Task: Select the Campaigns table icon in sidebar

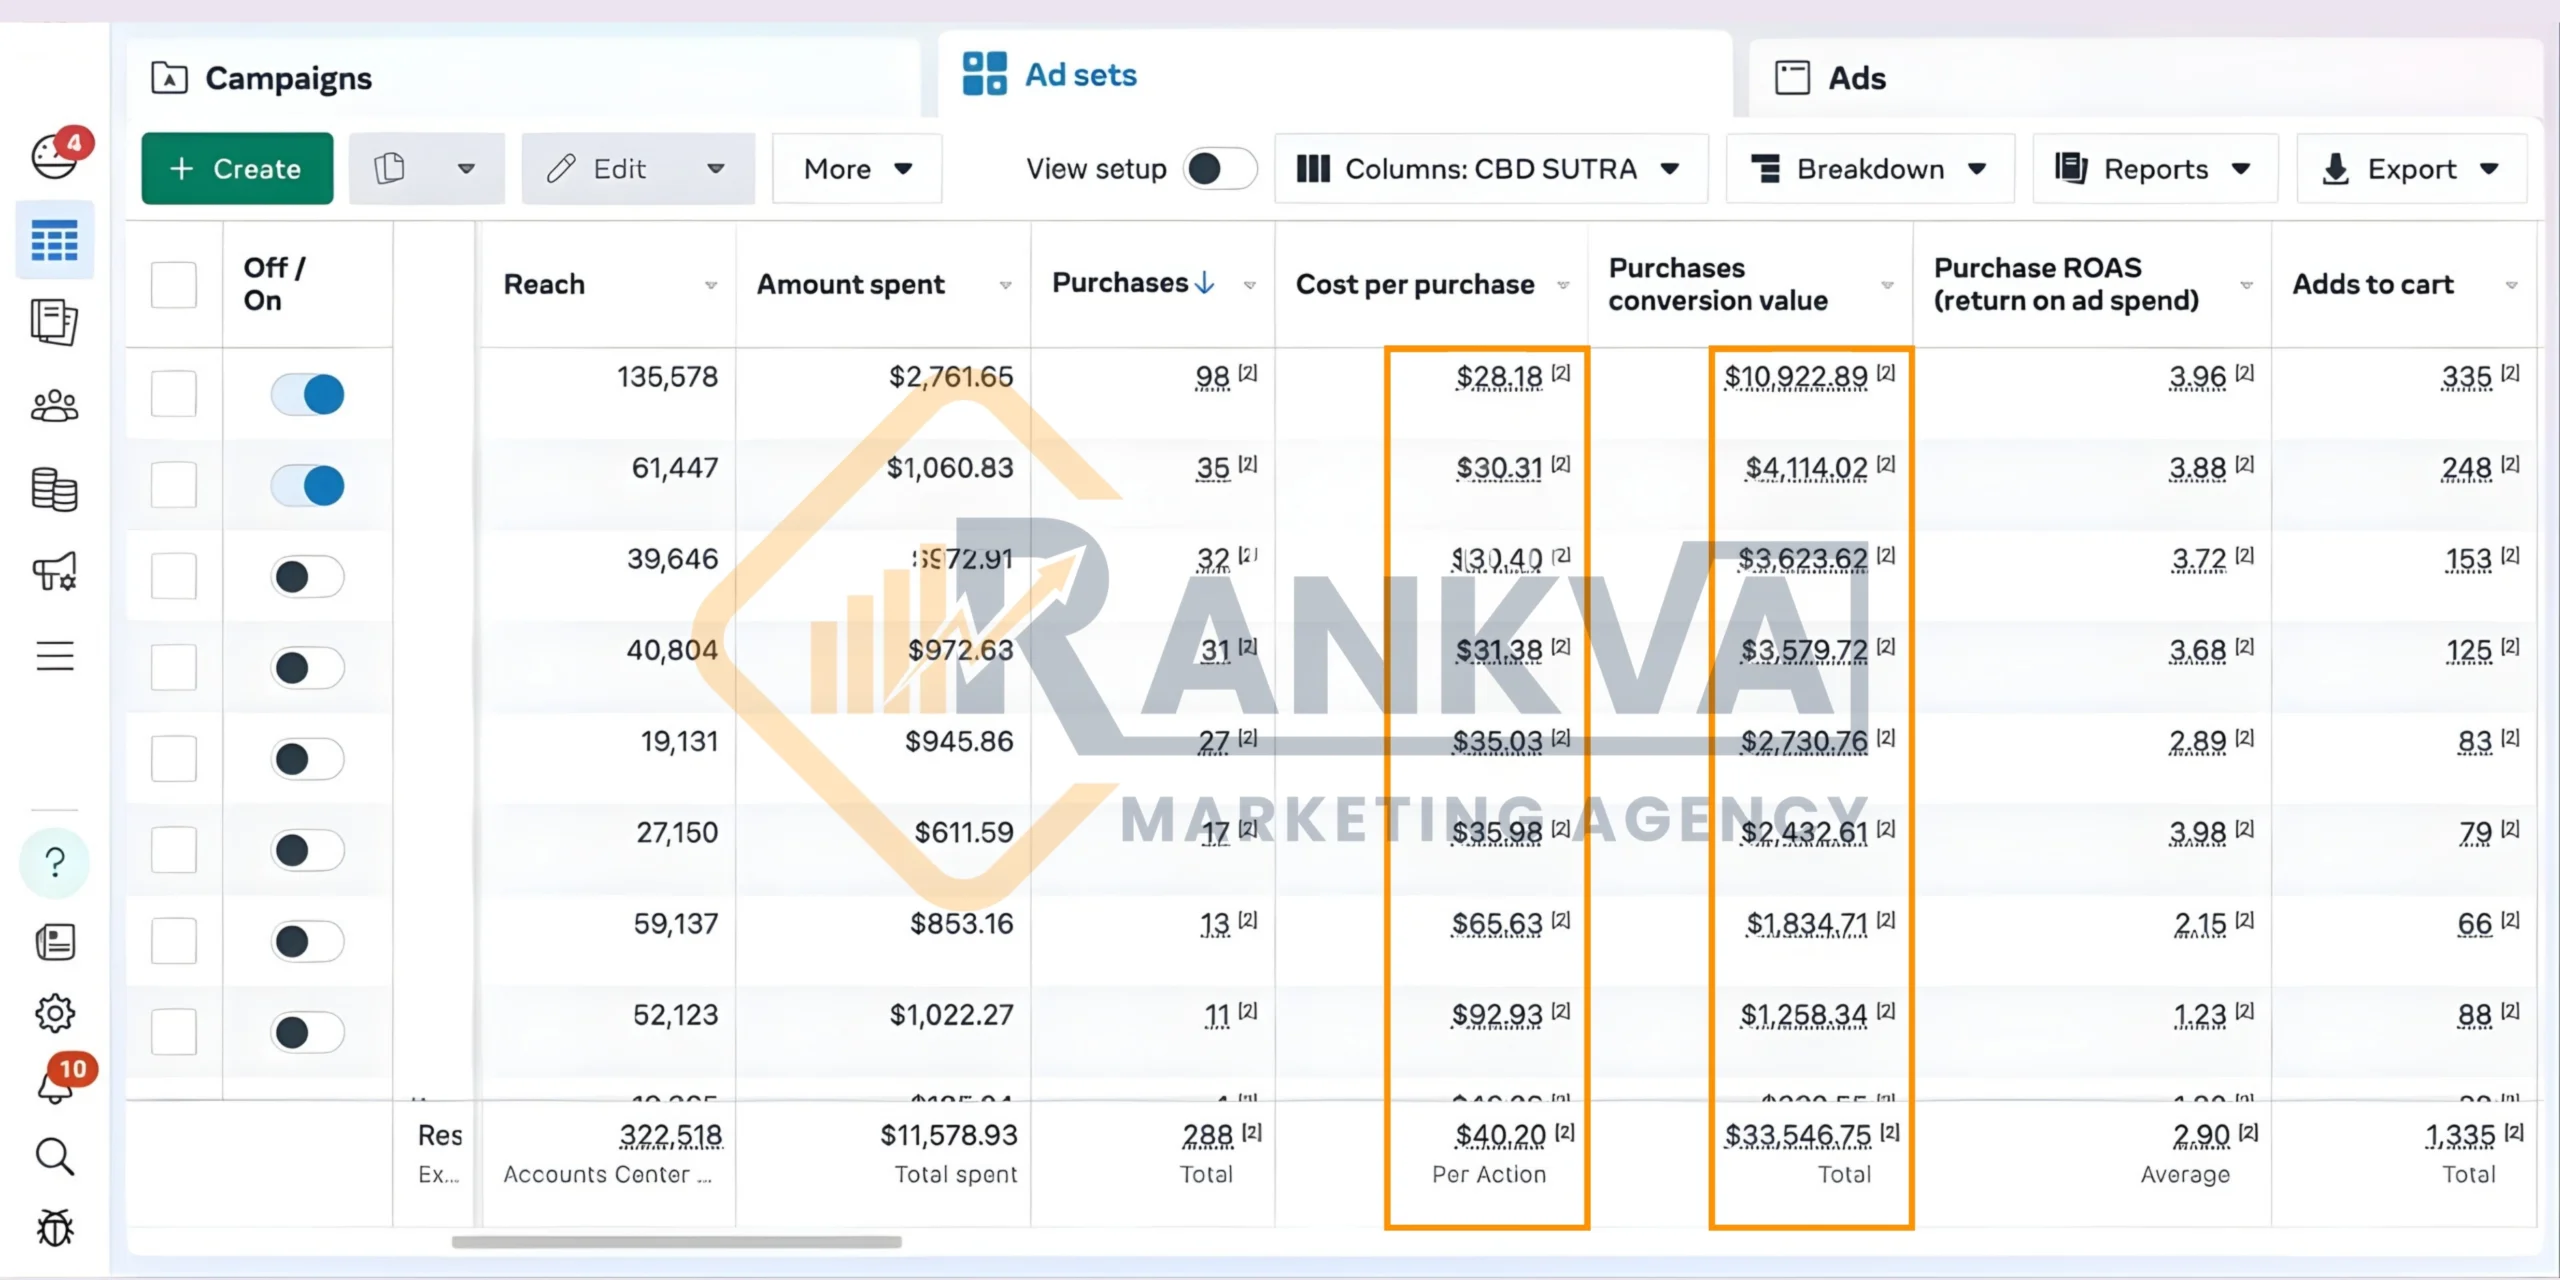Action: coord(55,240)
